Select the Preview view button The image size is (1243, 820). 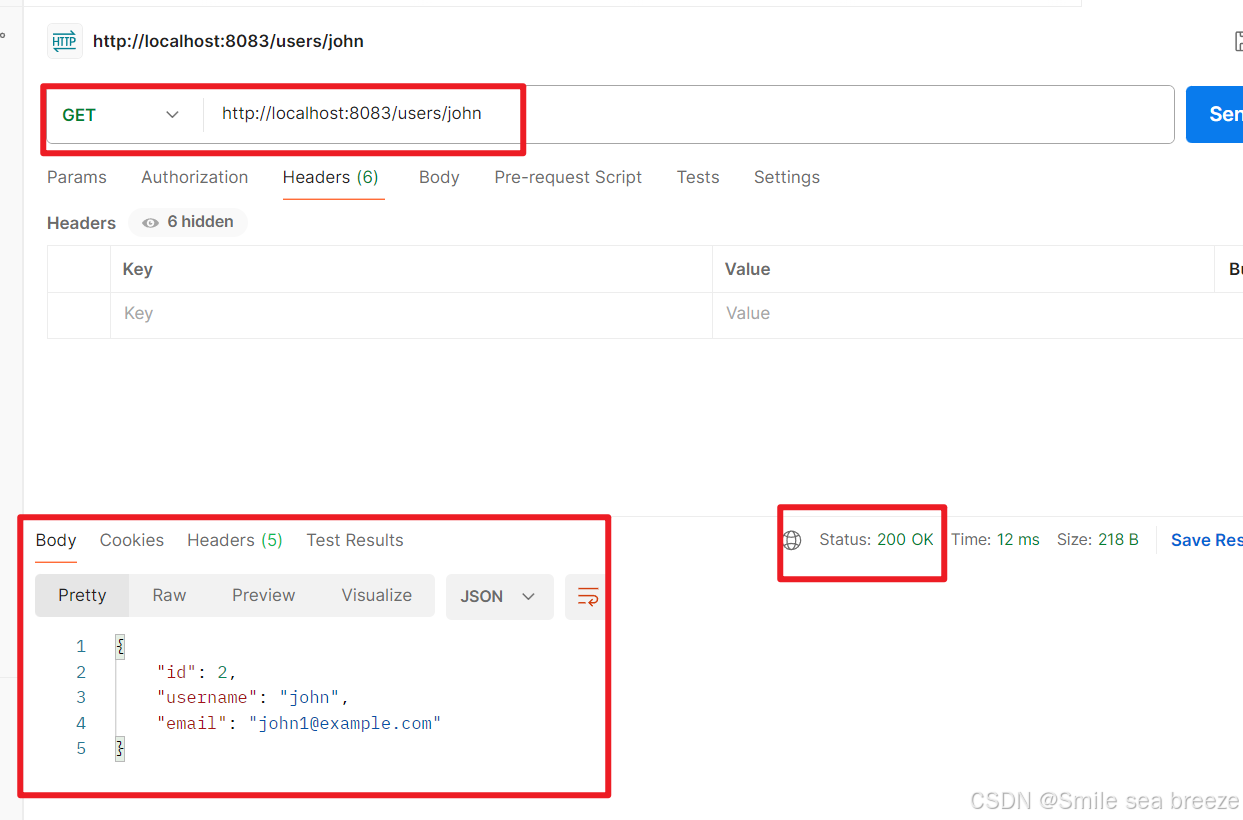pos(264,595)
